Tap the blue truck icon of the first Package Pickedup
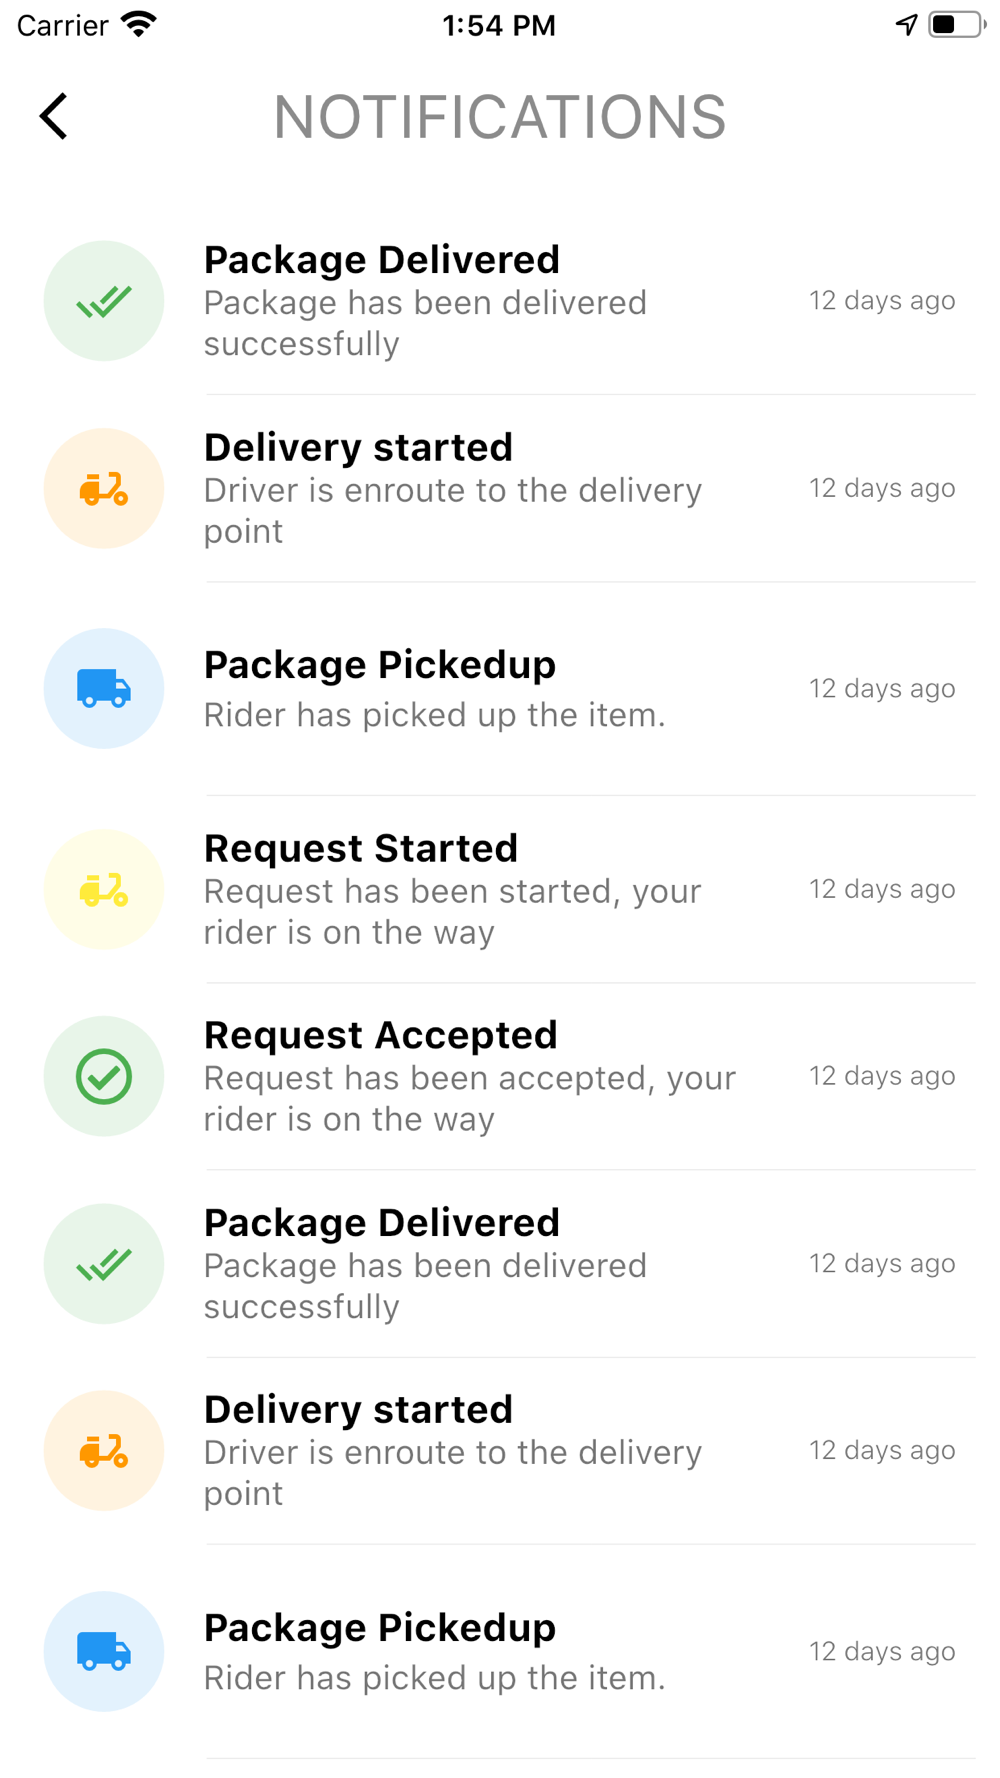Viewport: 1000px width, 1778px height. [x=104, y=689]
